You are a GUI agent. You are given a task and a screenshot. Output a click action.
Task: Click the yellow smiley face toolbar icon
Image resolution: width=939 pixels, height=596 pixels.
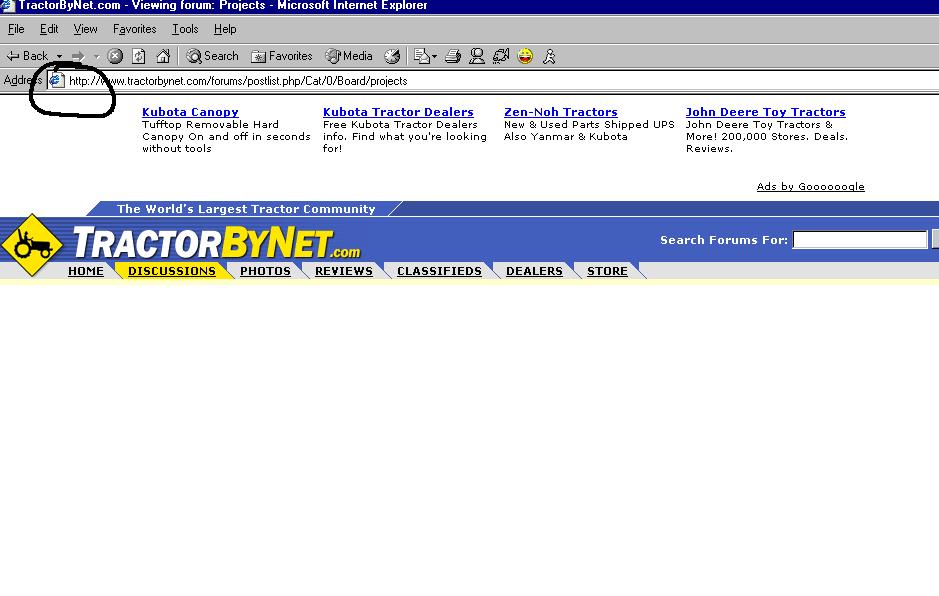tap(525, 56)
